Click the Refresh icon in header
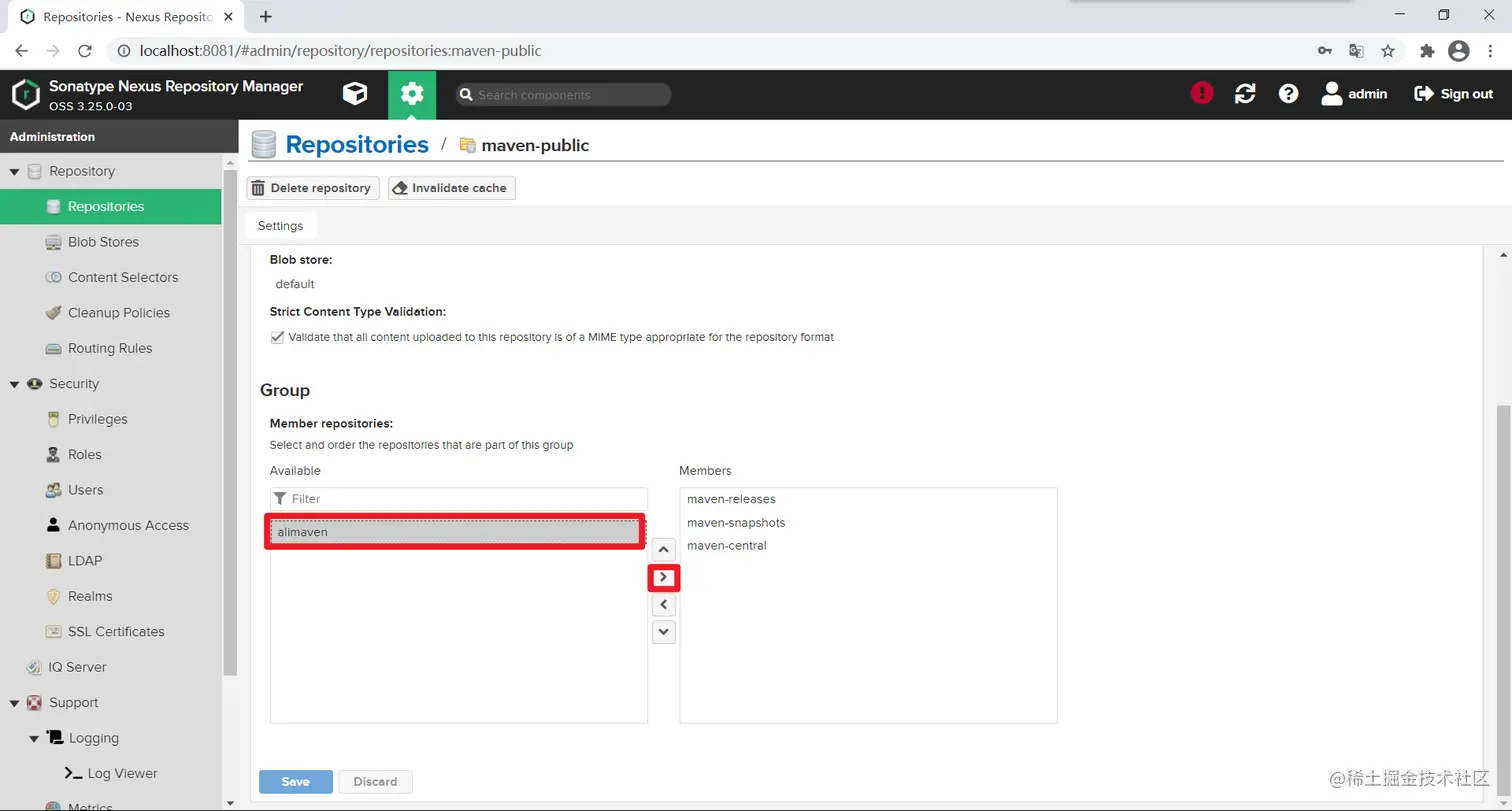 click(1245, 93)
